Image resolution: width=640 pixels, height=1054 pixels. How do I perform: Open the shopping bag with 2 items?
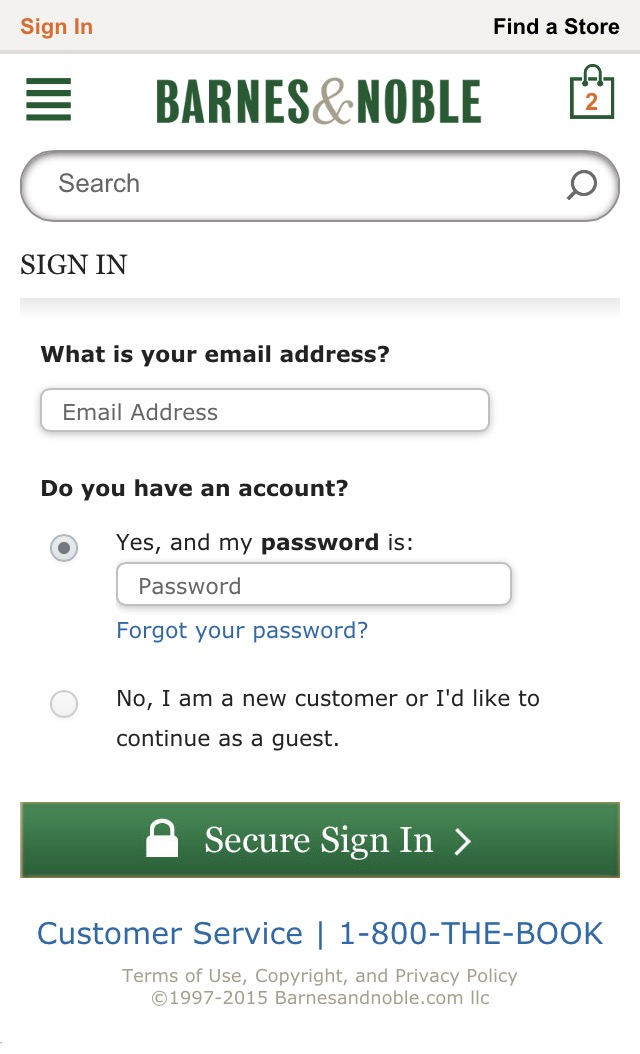click(592, 98)
